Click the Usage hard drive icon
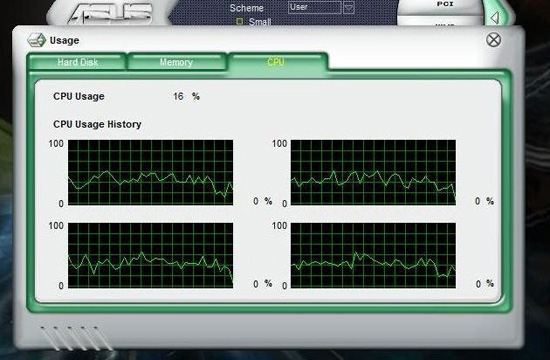This screenshot has width=550, height=360. (37, 40)
